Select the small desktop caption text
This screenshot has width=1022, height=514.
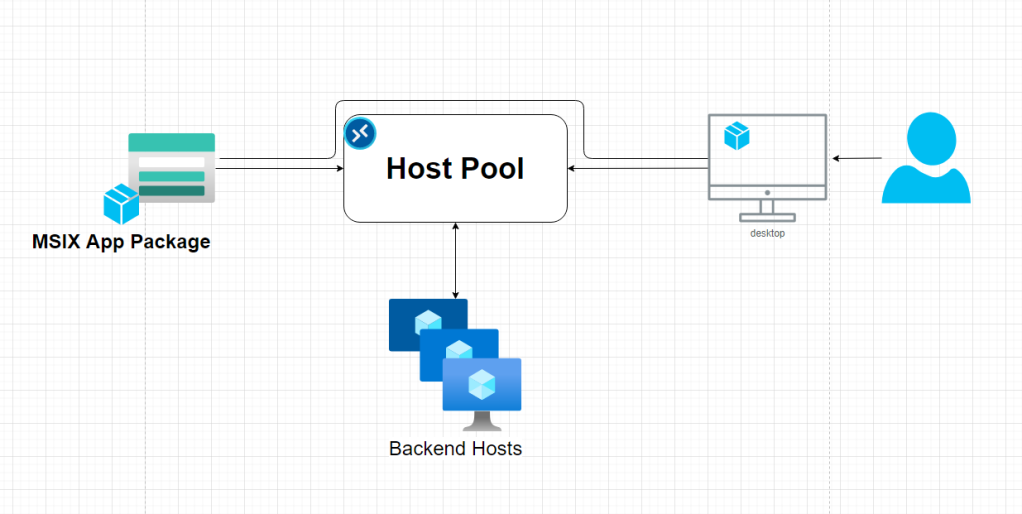[x=767, y=233]
